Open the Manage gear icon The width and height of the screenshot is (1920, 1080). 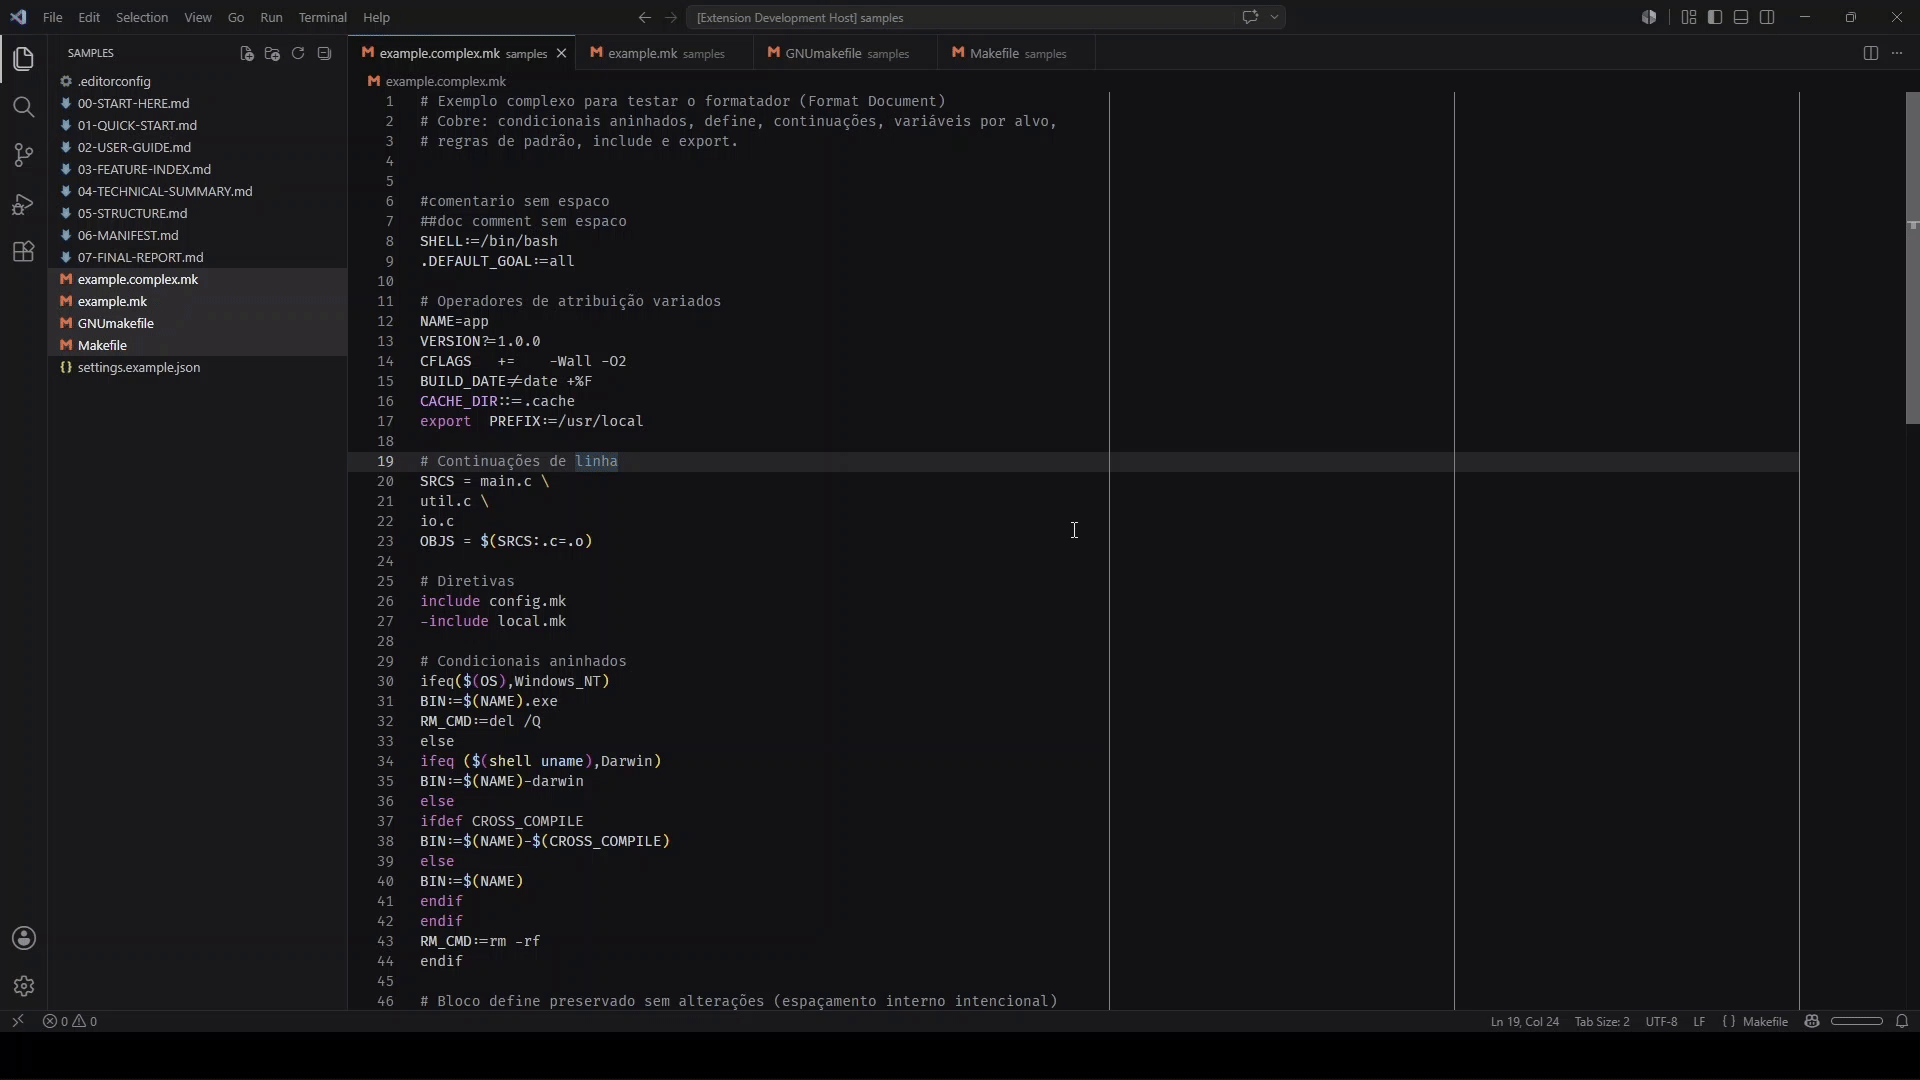[24, 986]
